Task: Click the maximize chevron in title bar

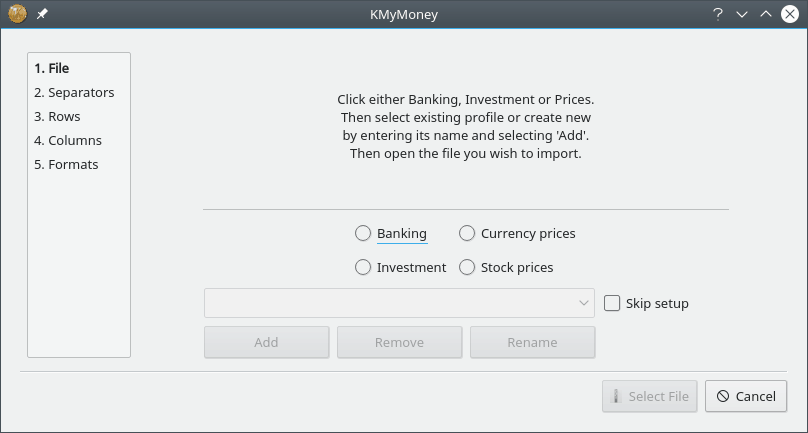Action: (x=766, y=14)
